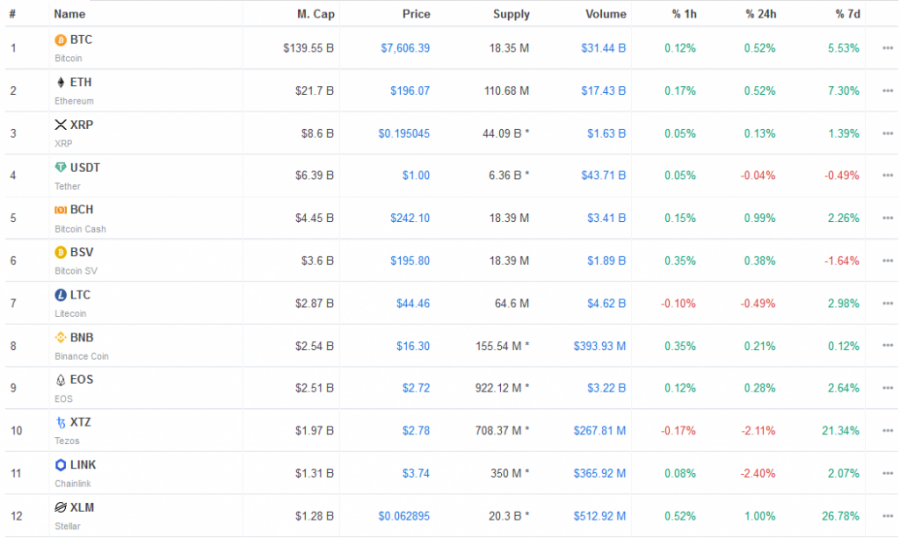Sort by % 24h column header
The height and width of the screenshot is (538, 900).
point(761,14)
